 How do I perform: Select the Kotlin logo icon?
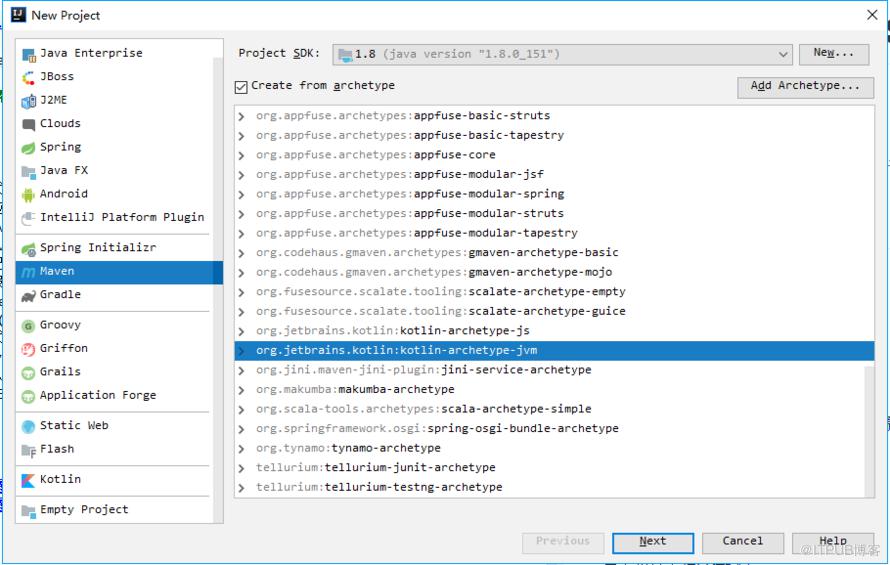[x=28, y=480]
